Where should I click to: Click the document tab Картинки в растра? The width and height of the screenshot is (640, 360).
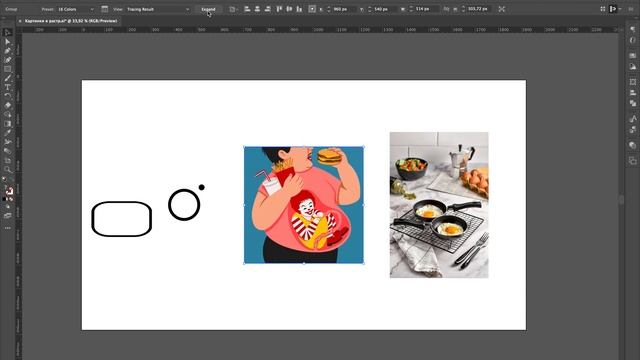71,21
